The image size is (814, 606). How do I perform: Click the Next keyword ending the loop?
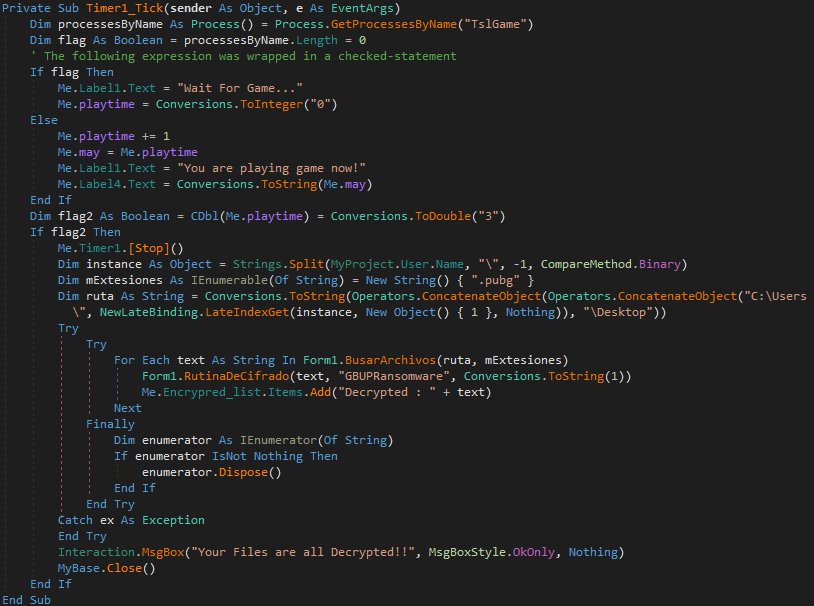tap(128, 408)
